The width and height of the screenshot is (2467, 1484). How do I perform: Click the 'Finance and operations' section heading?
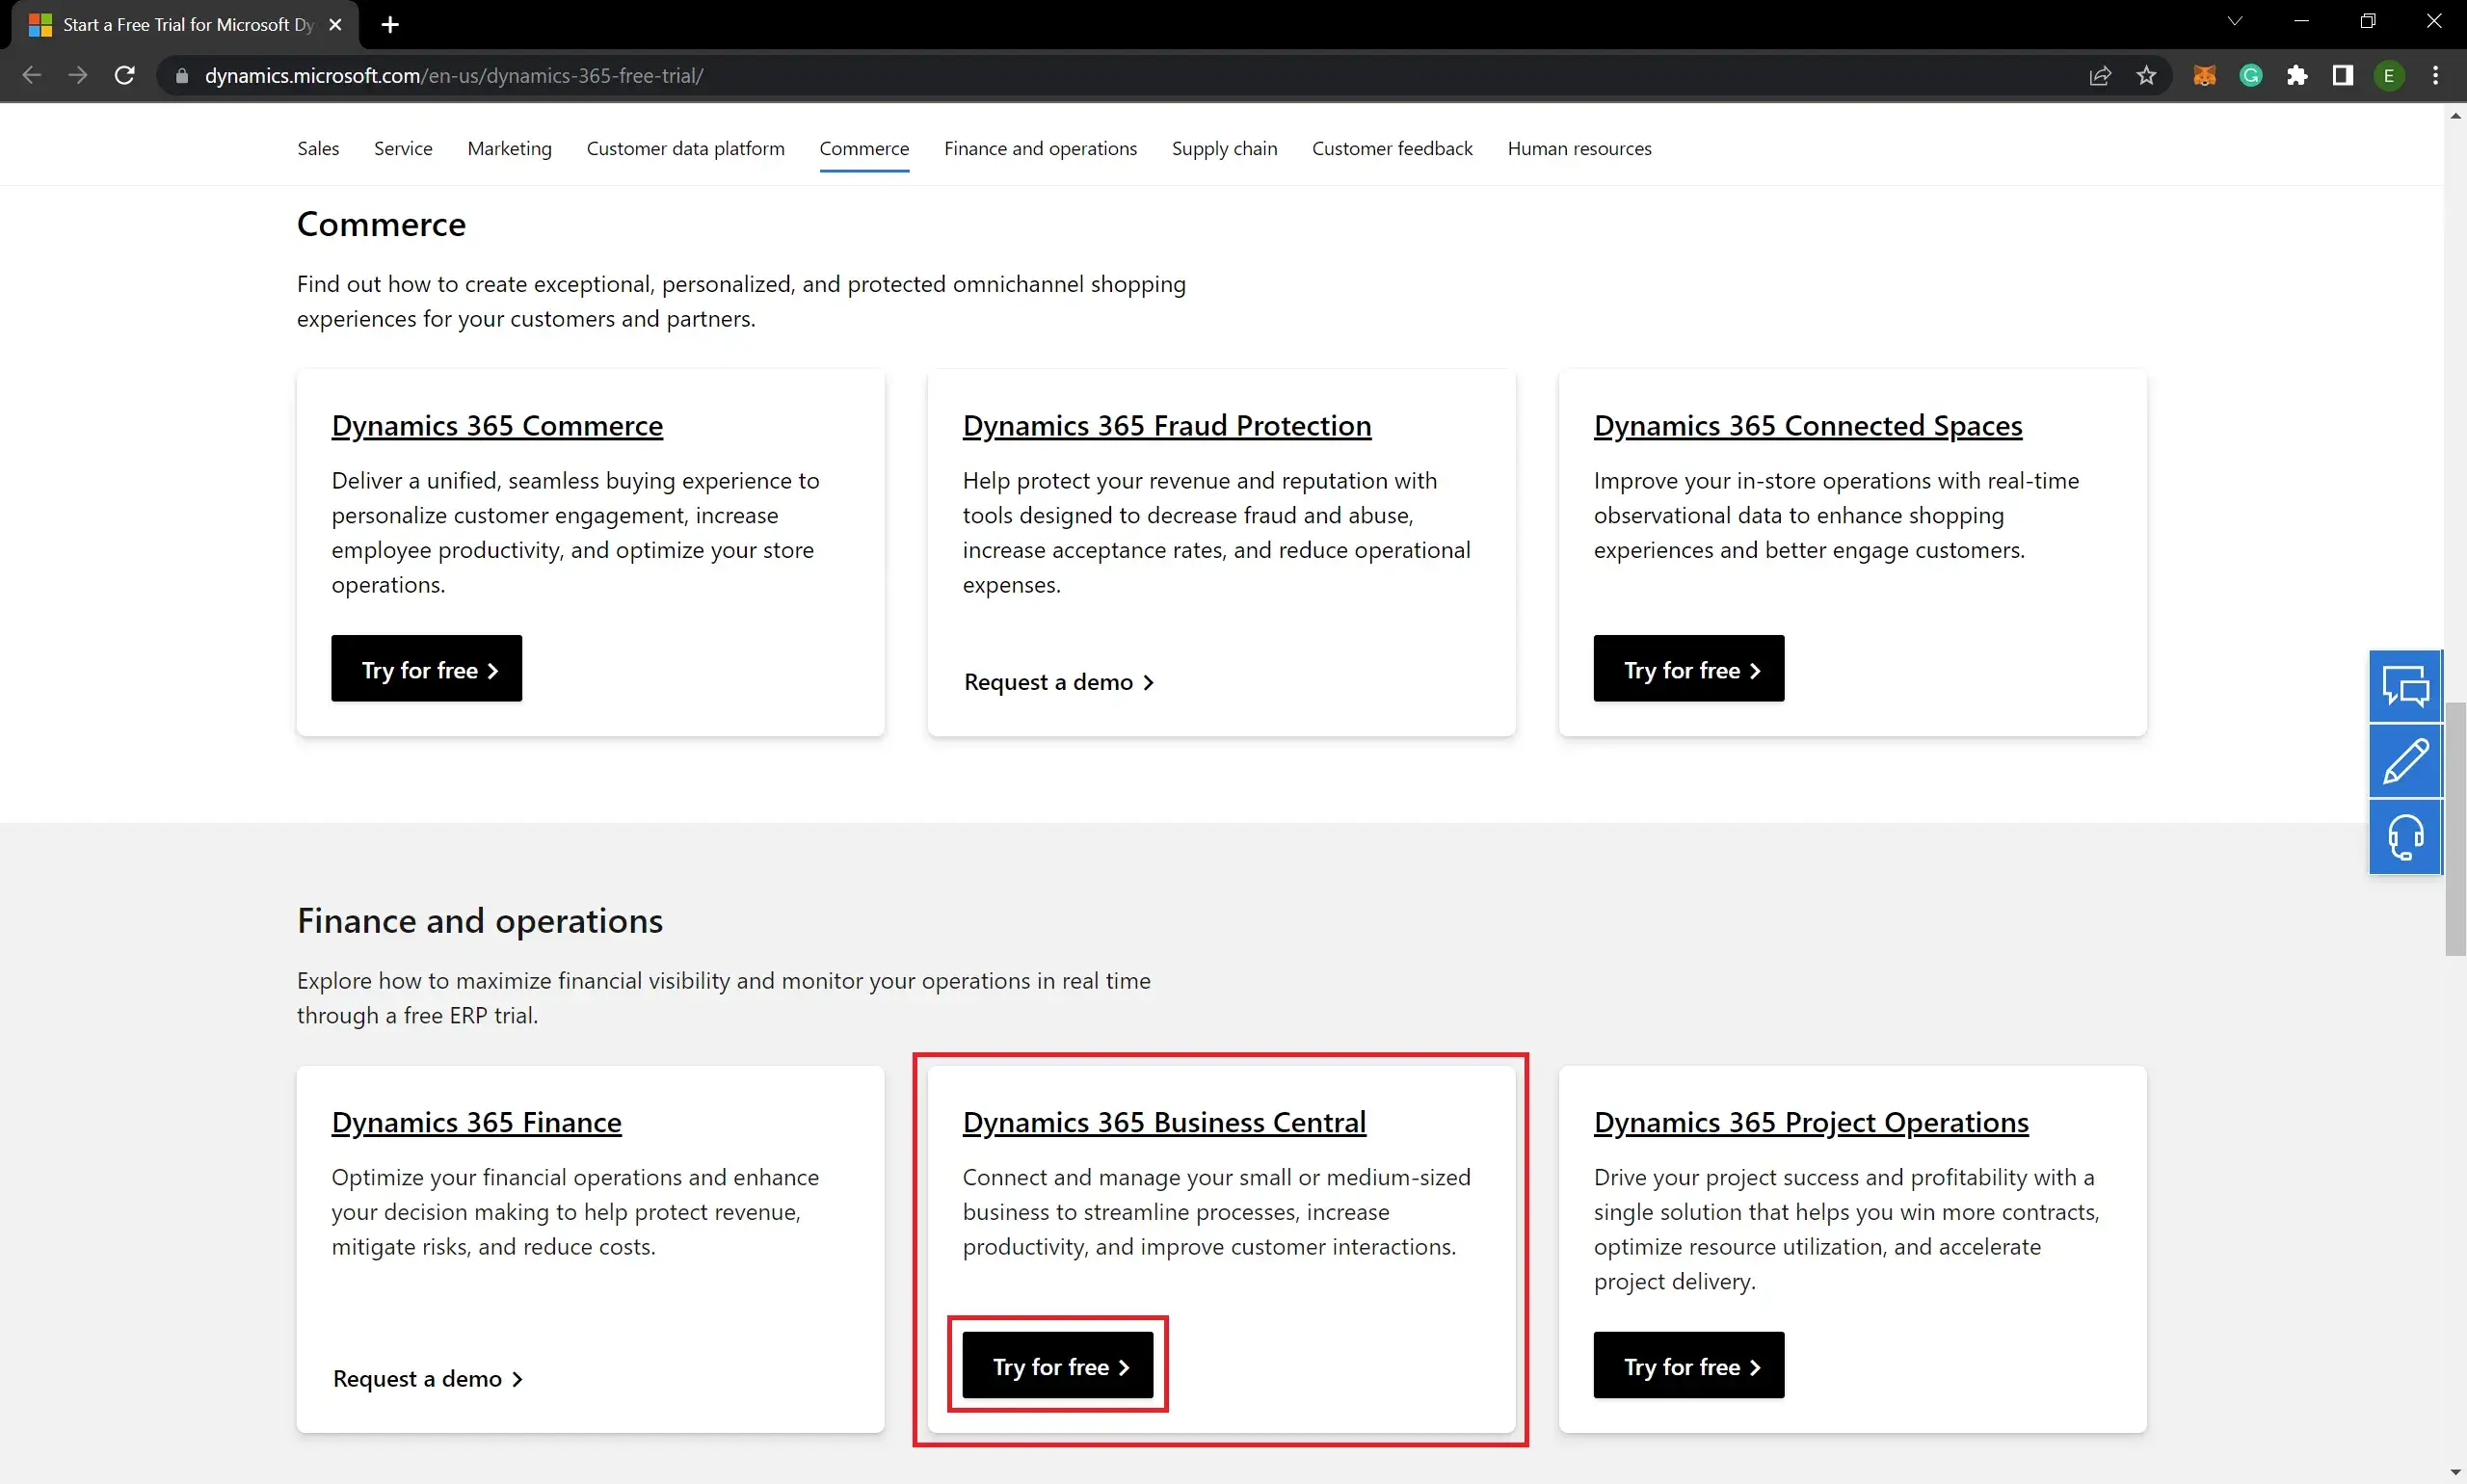480,921
